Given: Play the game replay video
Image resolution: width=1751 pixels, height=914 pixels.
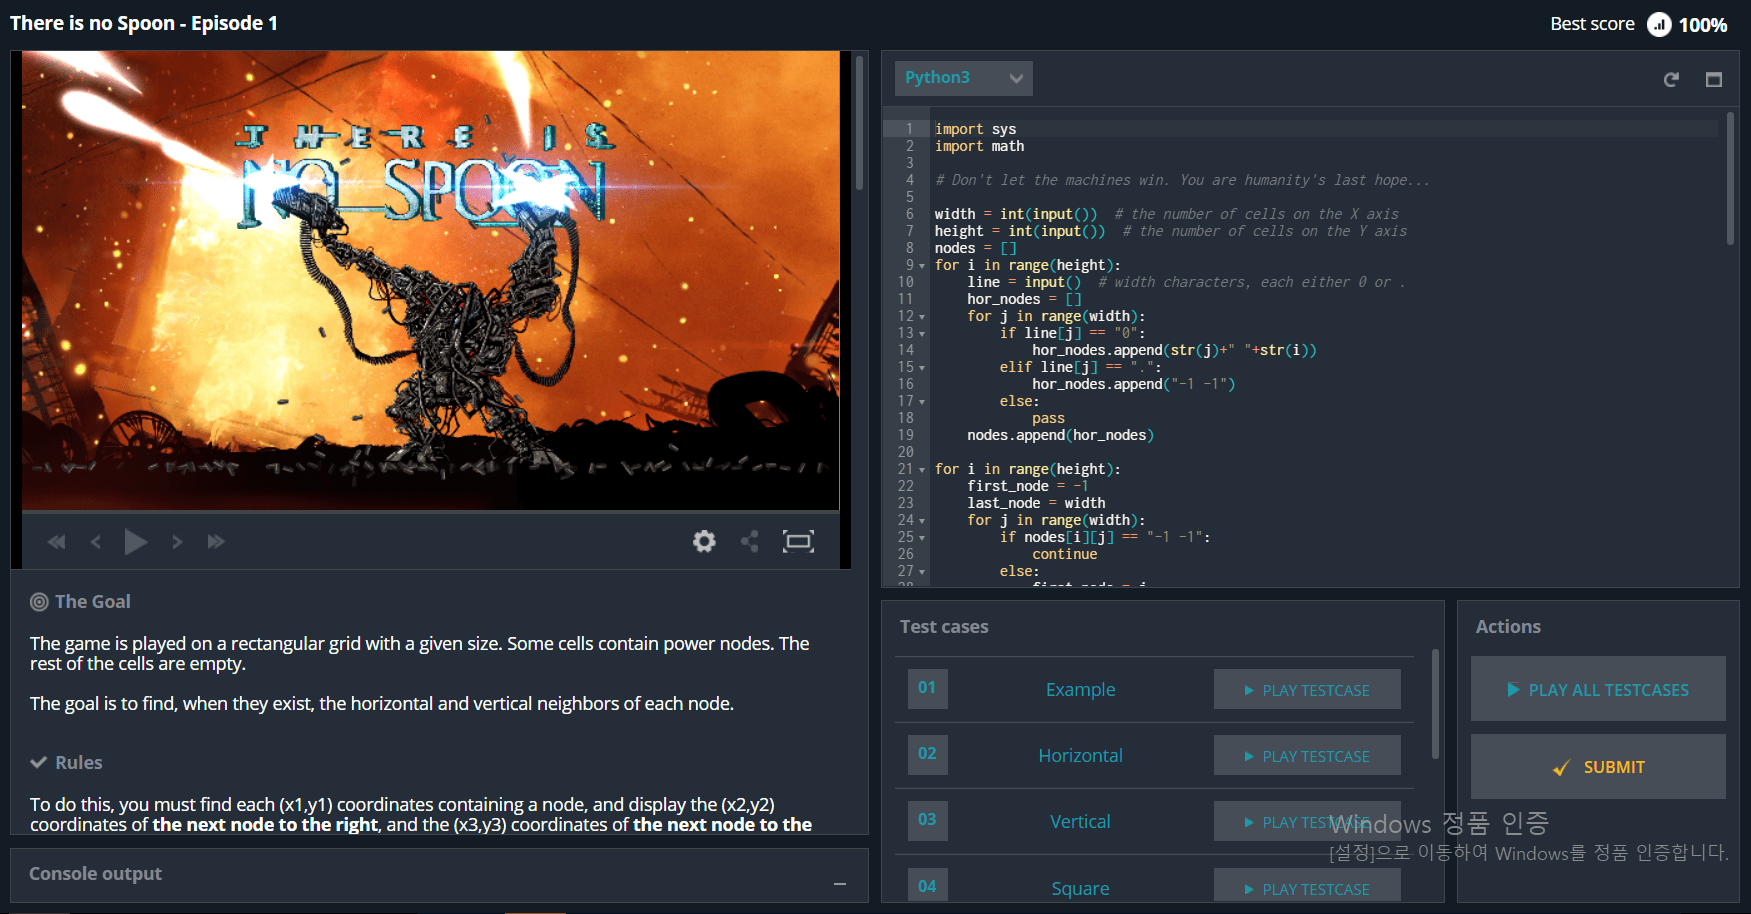Looking at the screenshot, I should [x=136, y=542].
